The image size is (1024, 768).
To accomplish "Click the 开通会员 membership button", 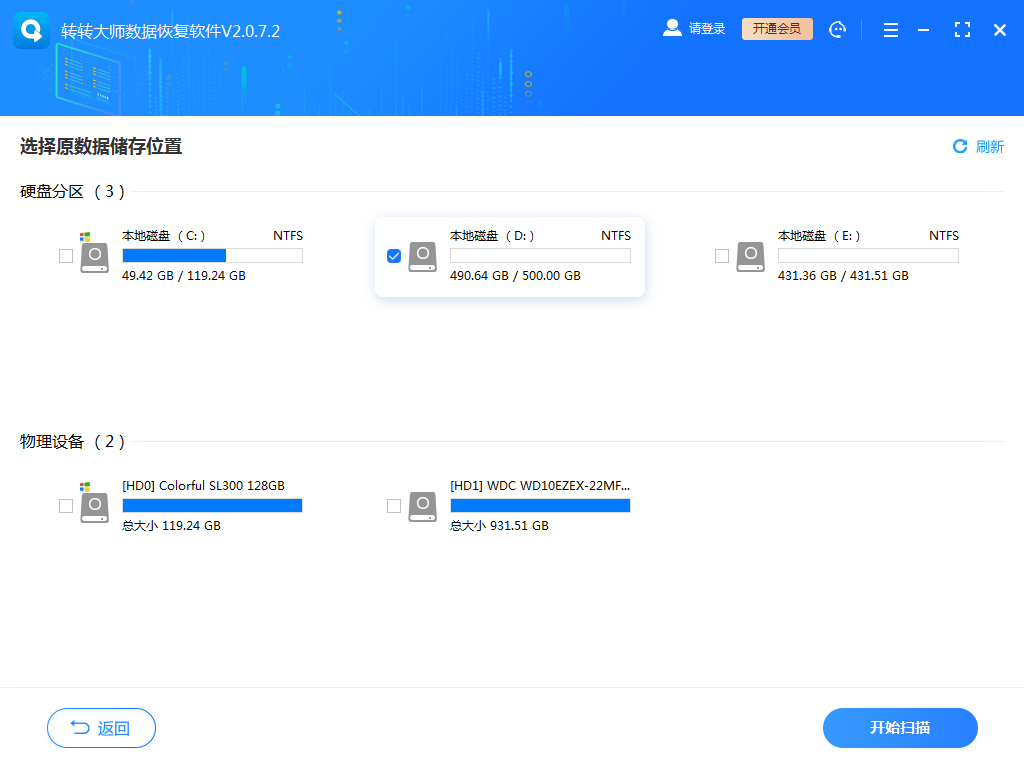I will coord(776,28).
